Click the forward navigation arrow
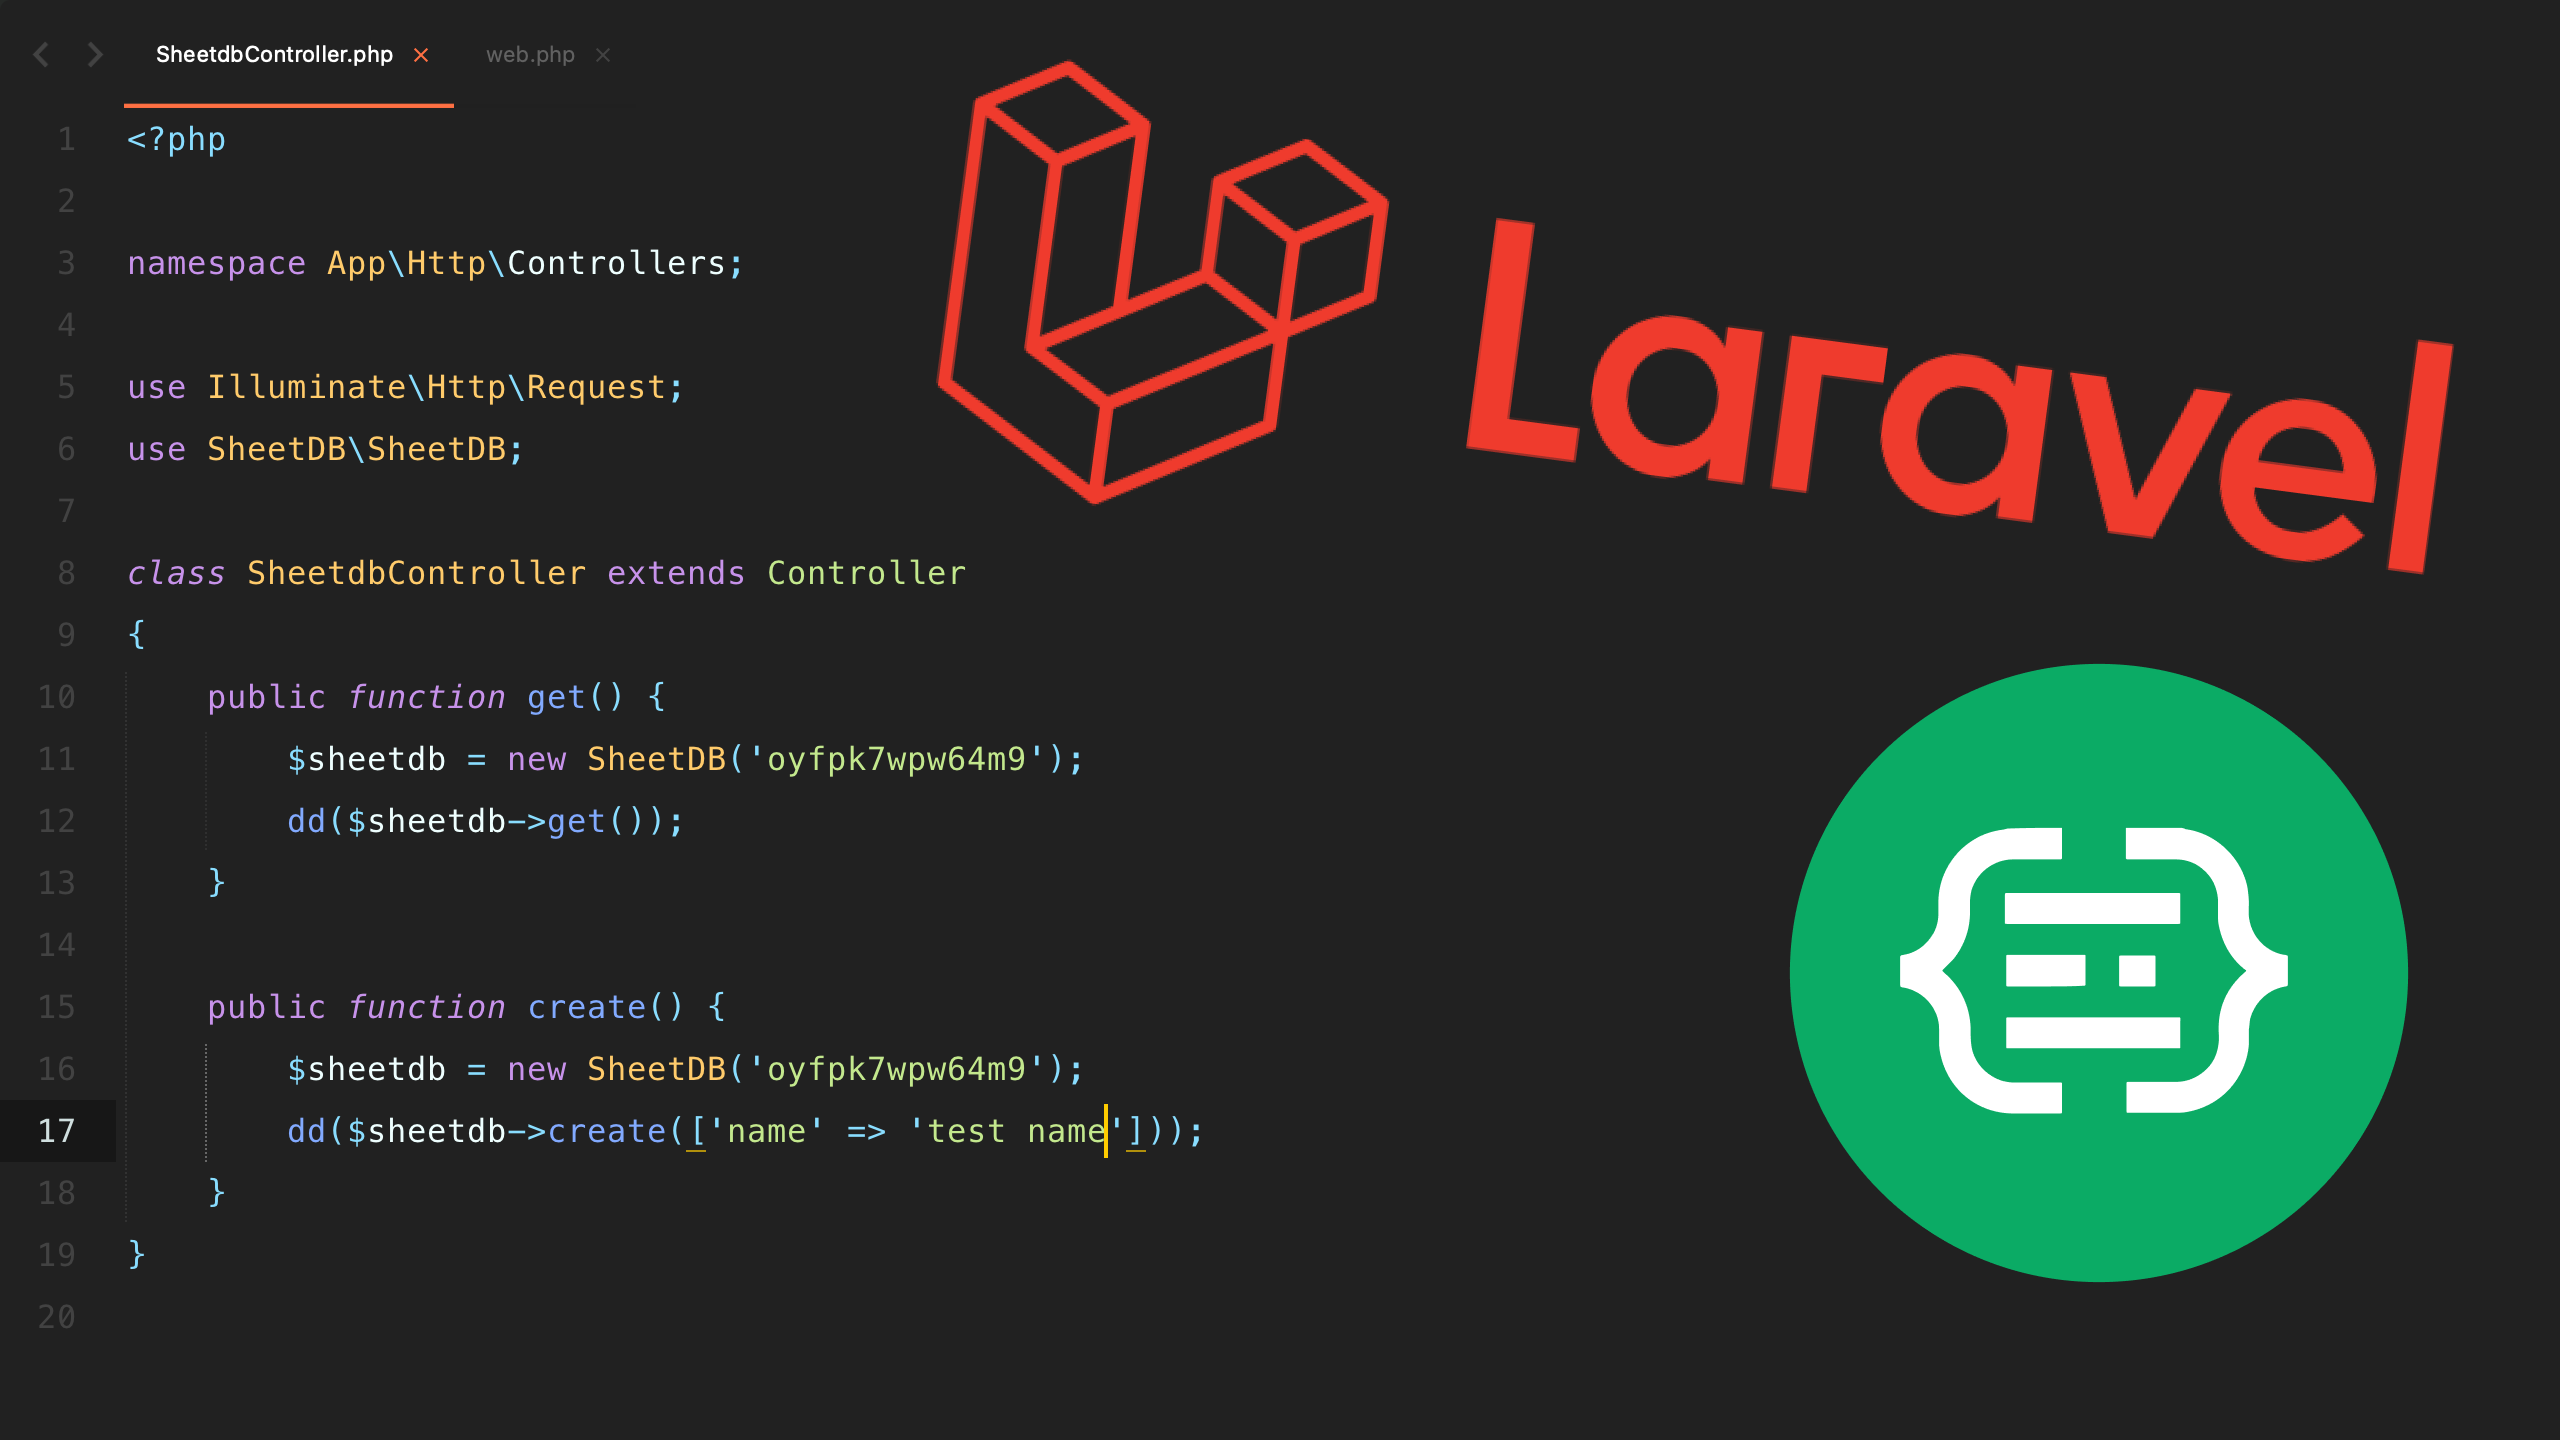 95,55
